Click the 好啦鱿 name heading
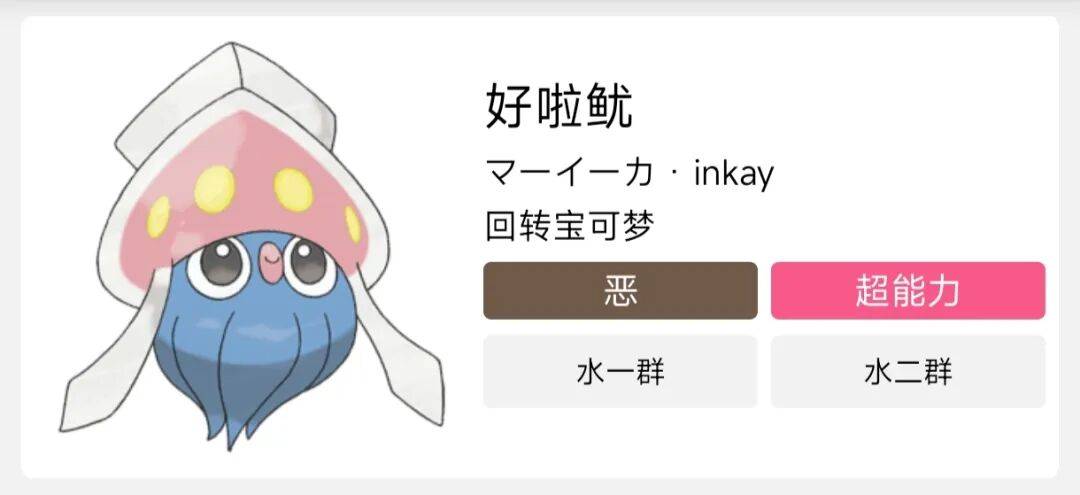The height and width of the screenshot is (495, 1080). [x=559, y=107]
